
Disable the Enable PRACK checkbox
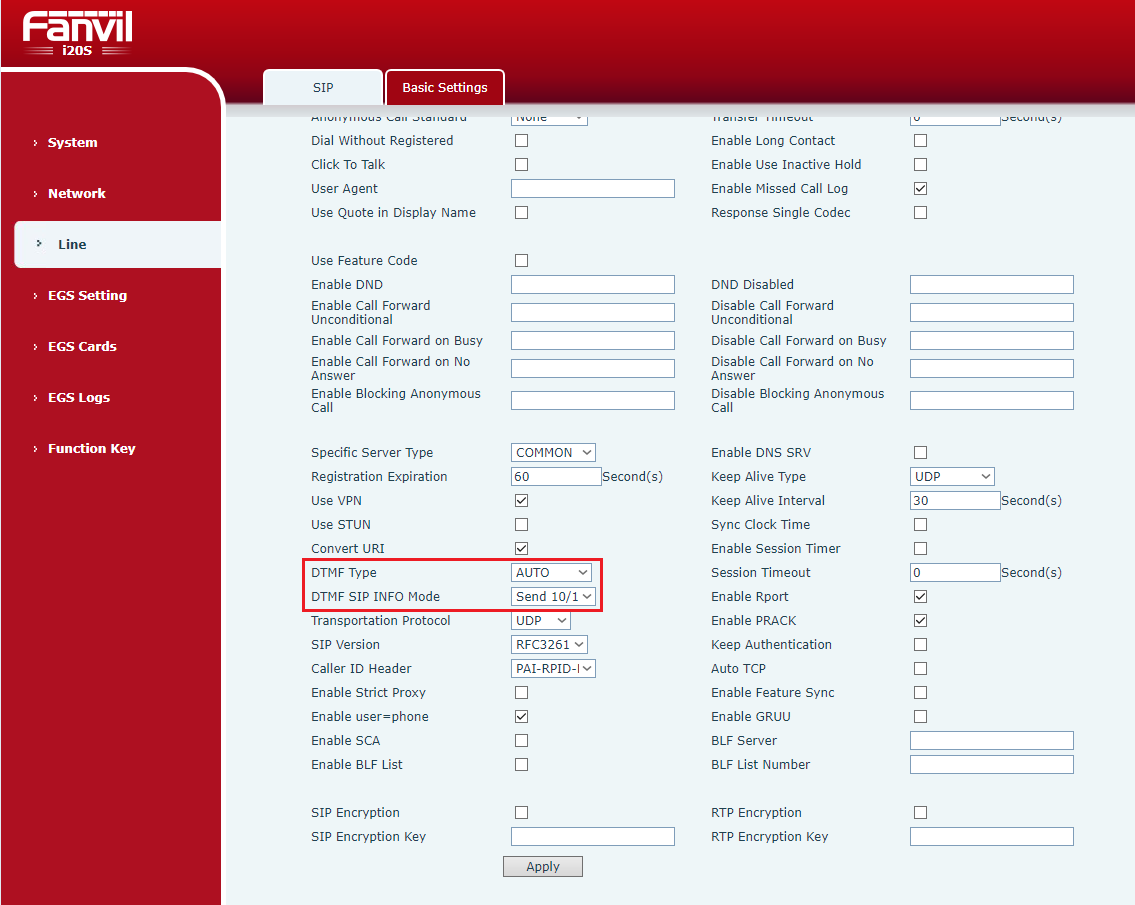pos(920,621)
